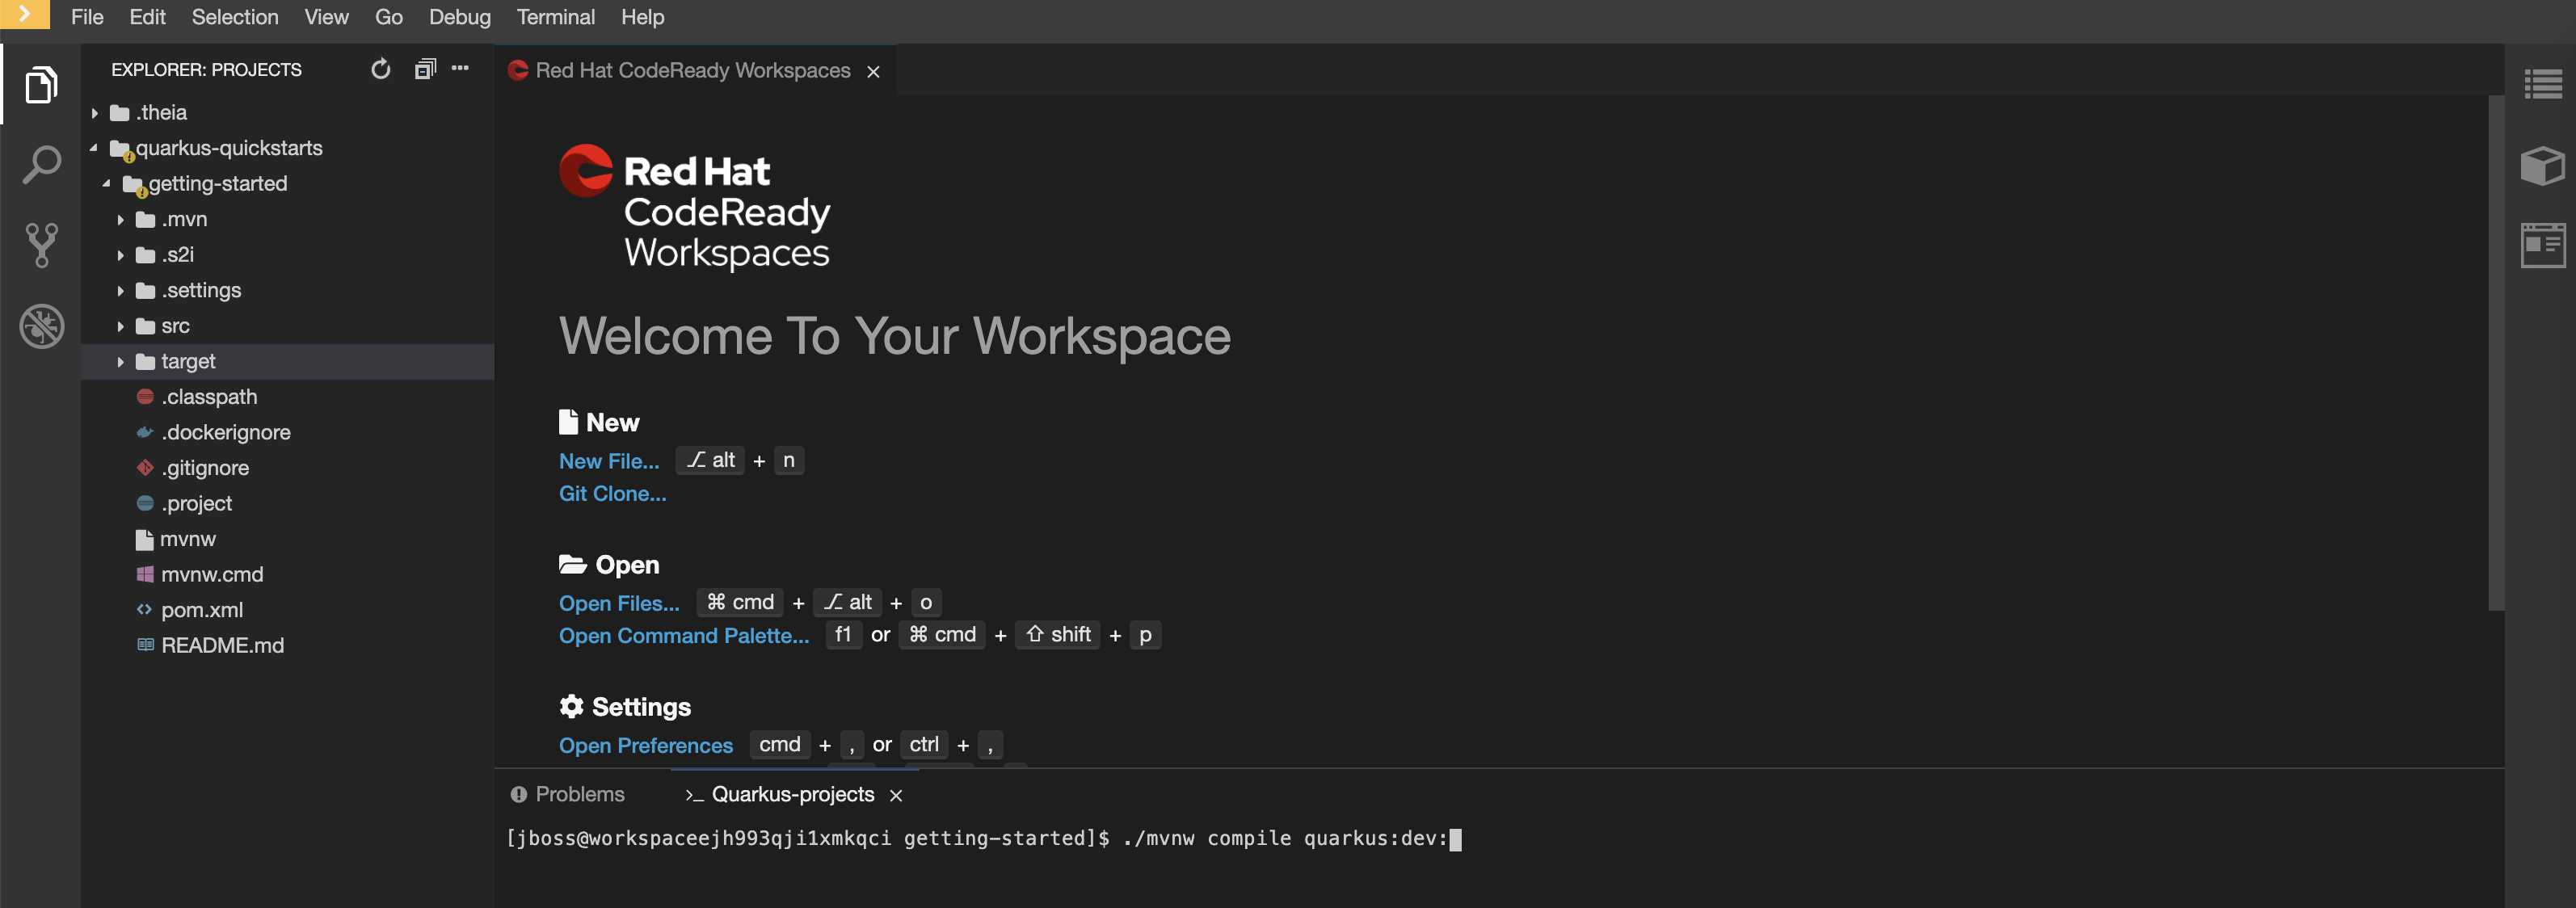Screen dimensions: 2576x908
Task: Close the Red Hat CodeReady Workspaces tab
Action: pyautogui.click(x=873, y=72)
